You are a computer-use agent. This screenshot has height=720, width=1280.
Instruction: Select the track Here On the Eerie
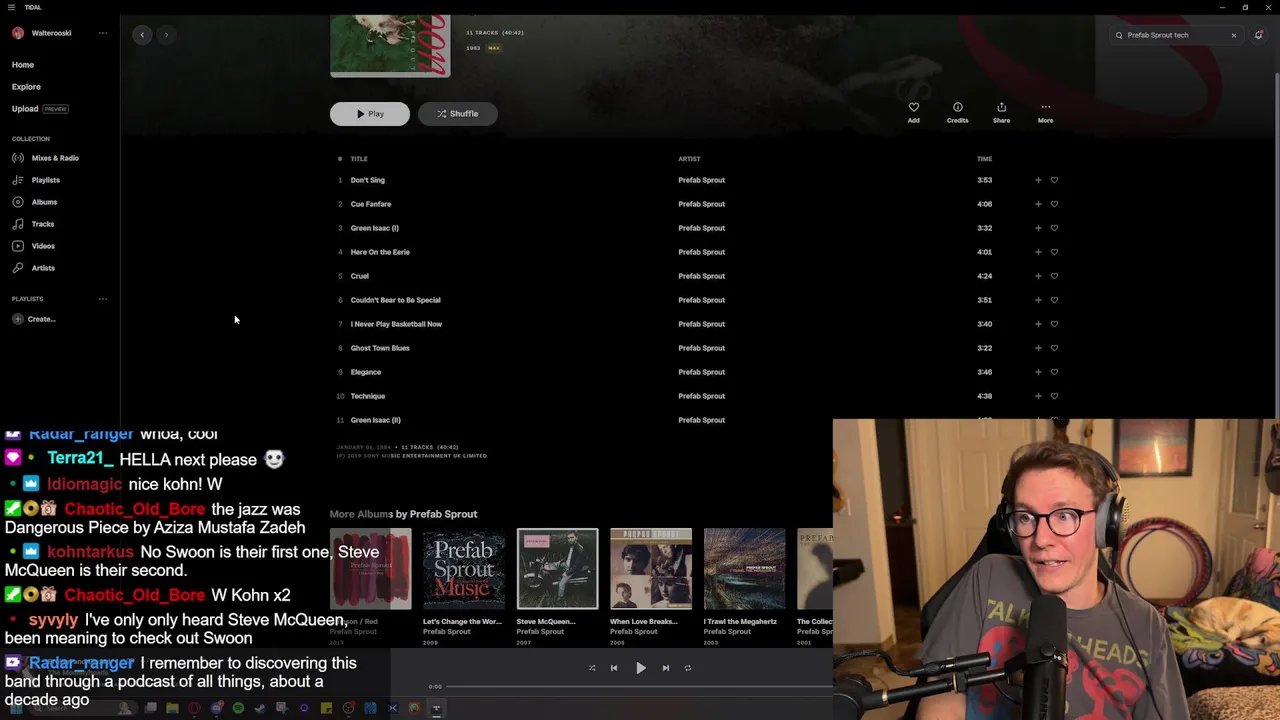pyautogui.click(x=380, y=252)
